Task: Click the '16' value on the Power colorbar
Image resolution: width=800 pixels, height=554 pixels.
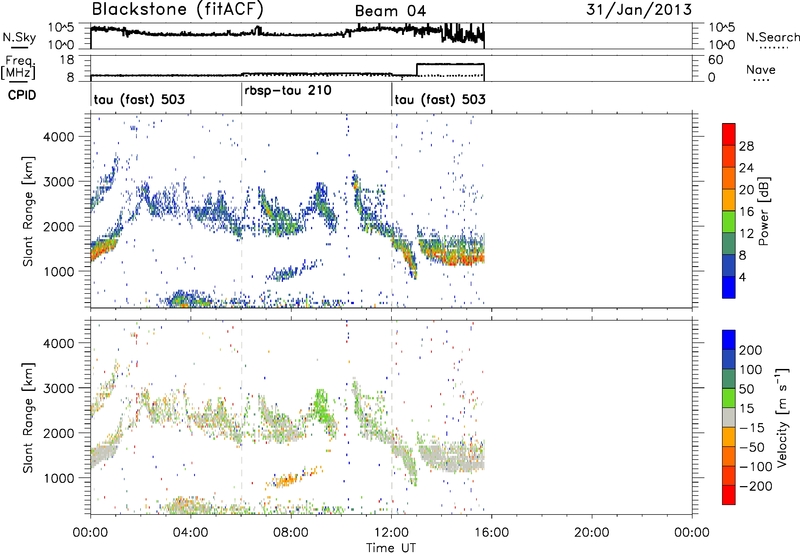Action: (746, 212)
